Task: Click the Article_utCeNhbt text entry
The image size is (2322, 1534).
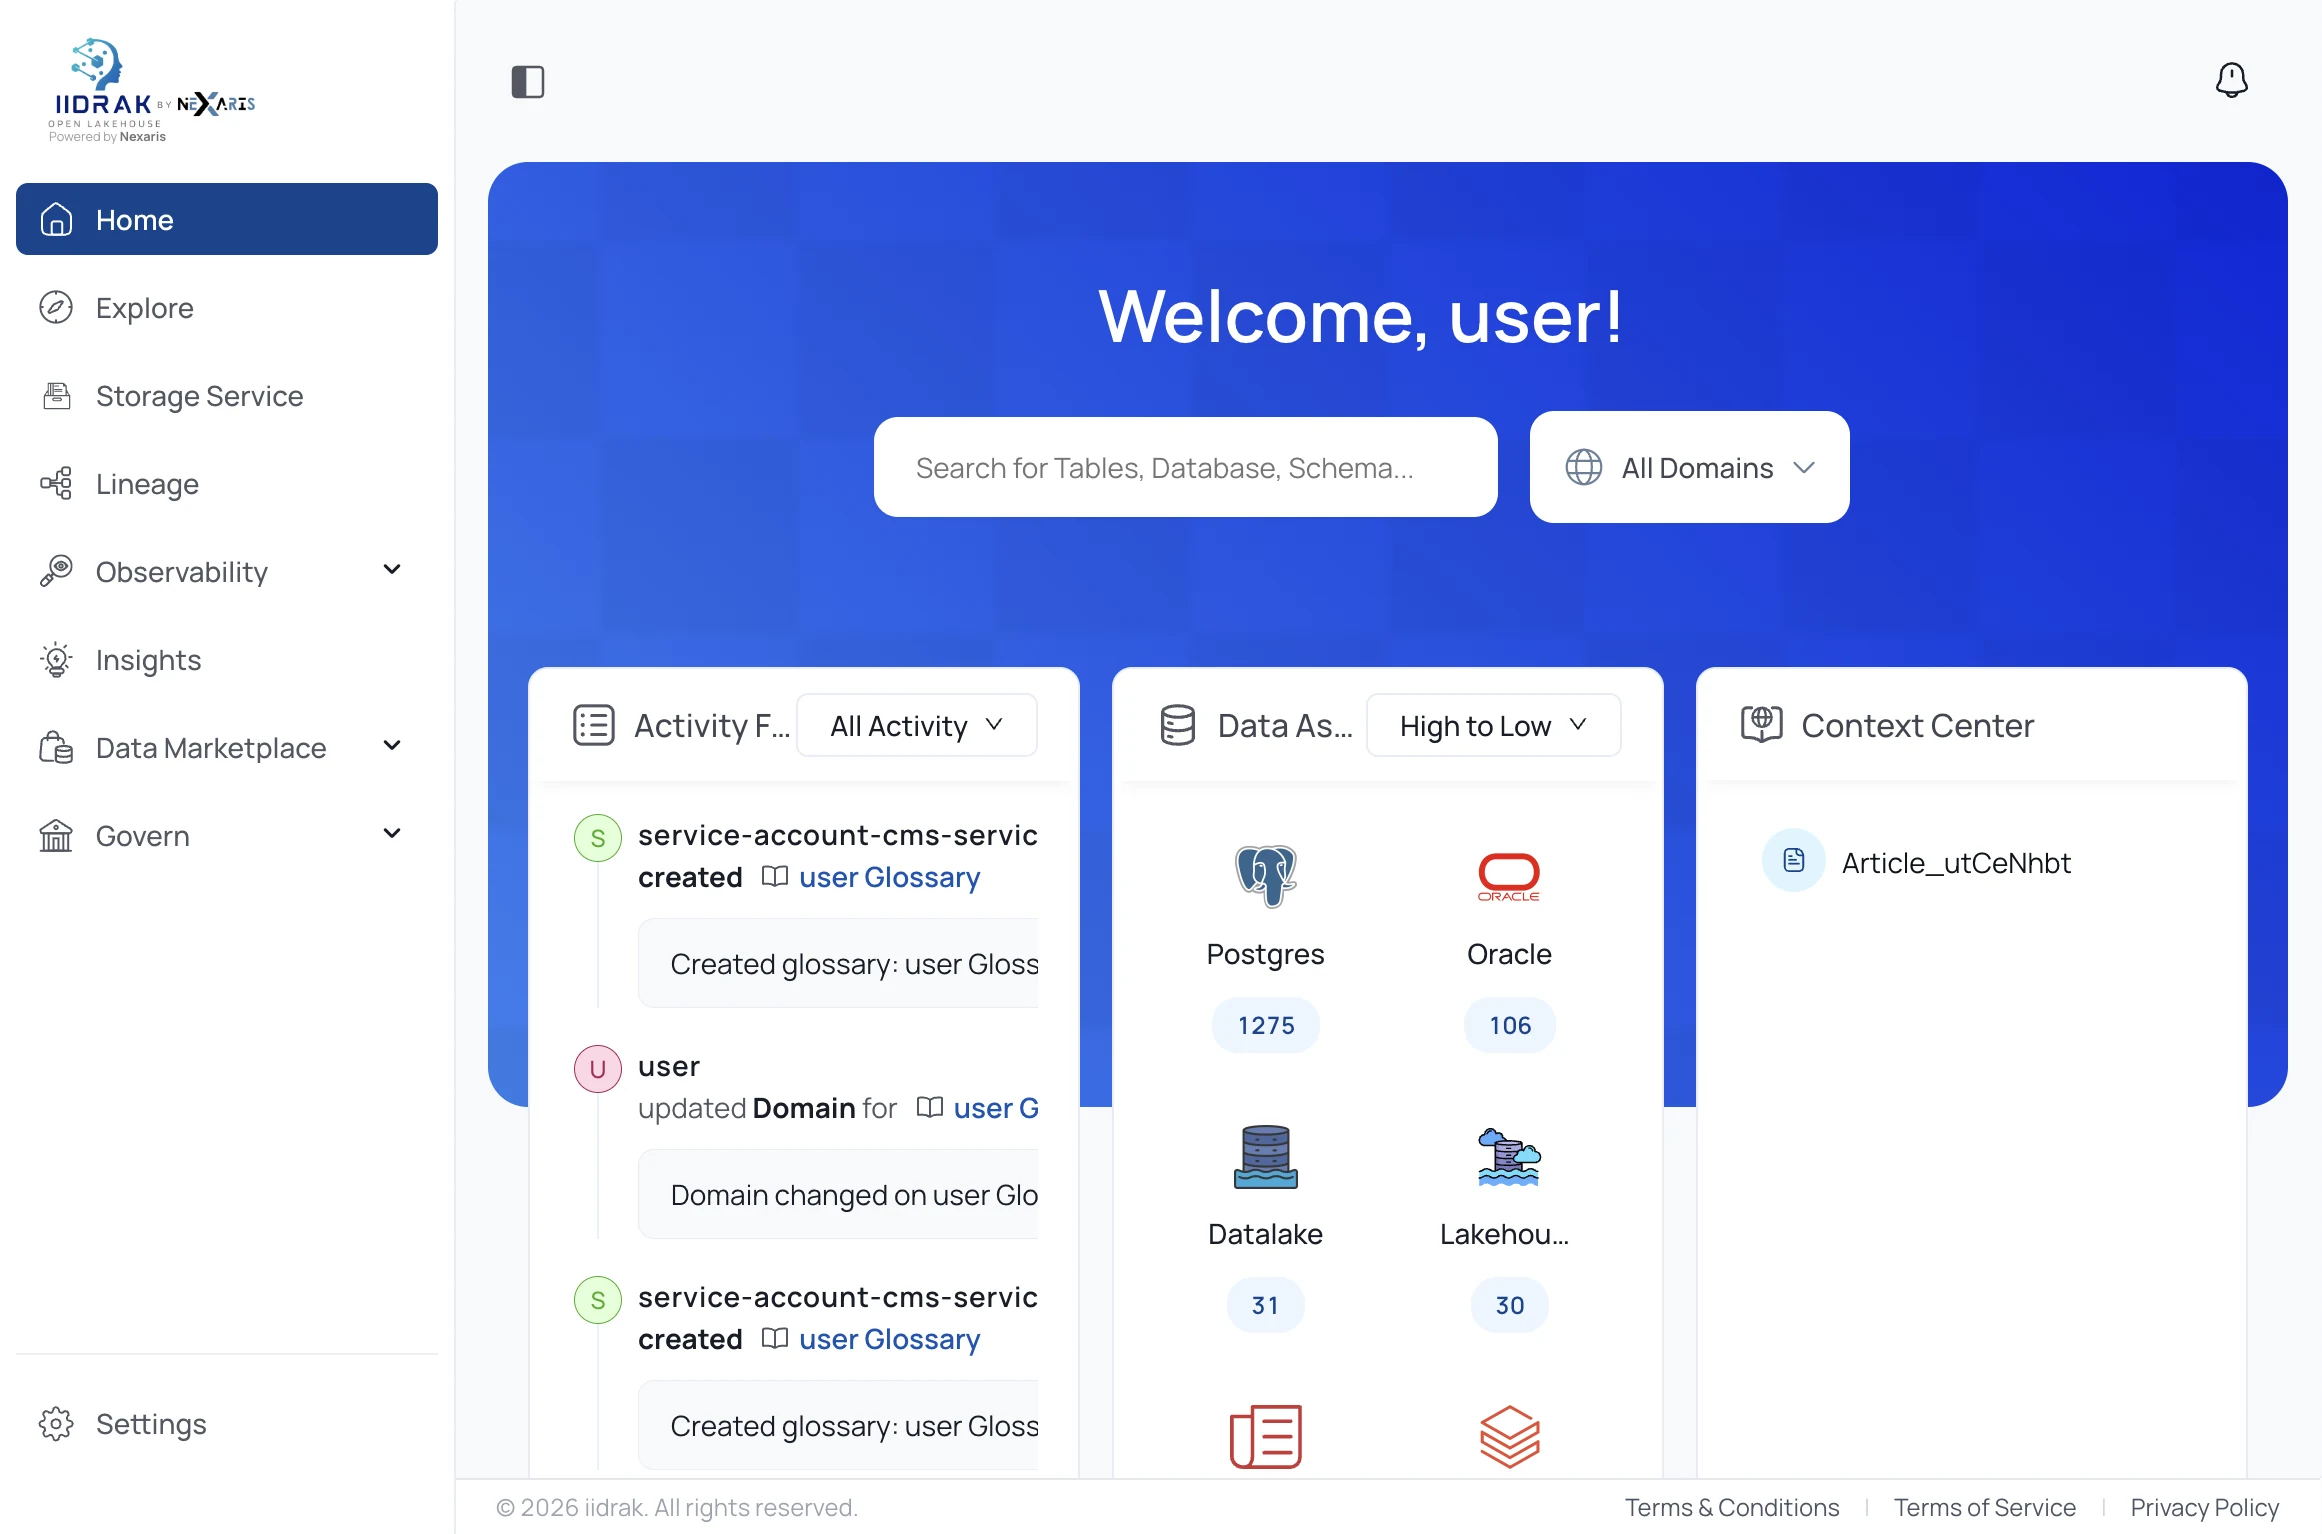Action: tap(1956, 862)
